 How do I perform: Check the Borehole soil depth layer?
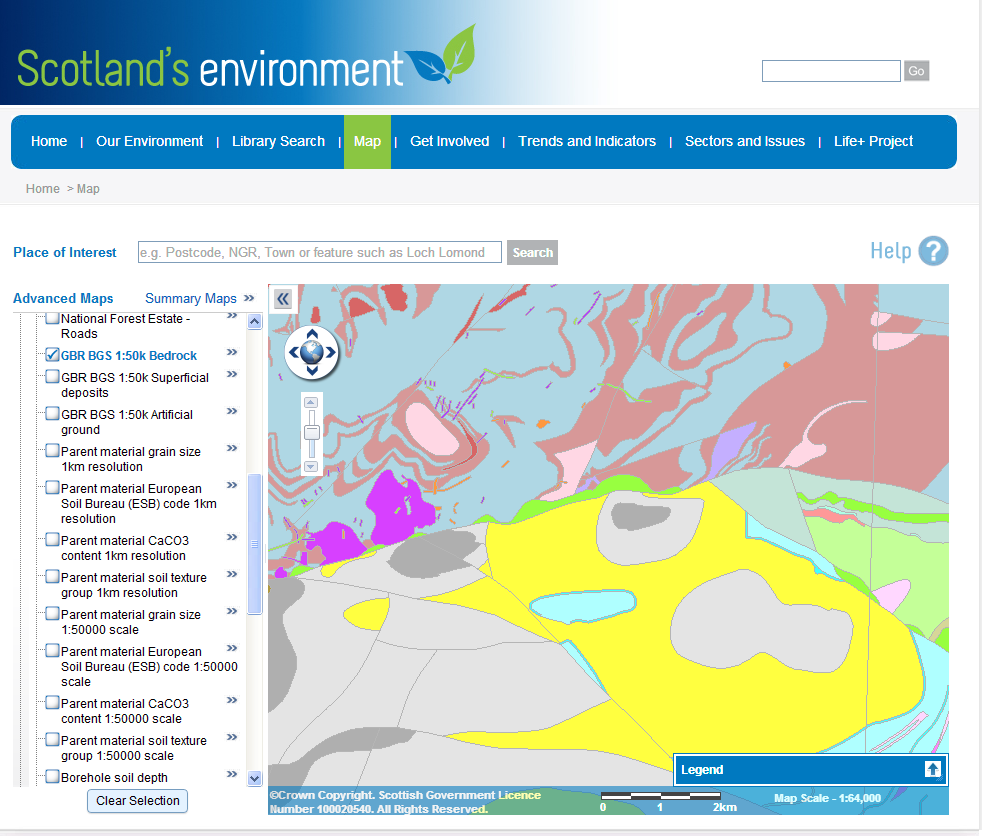(52, 776)
